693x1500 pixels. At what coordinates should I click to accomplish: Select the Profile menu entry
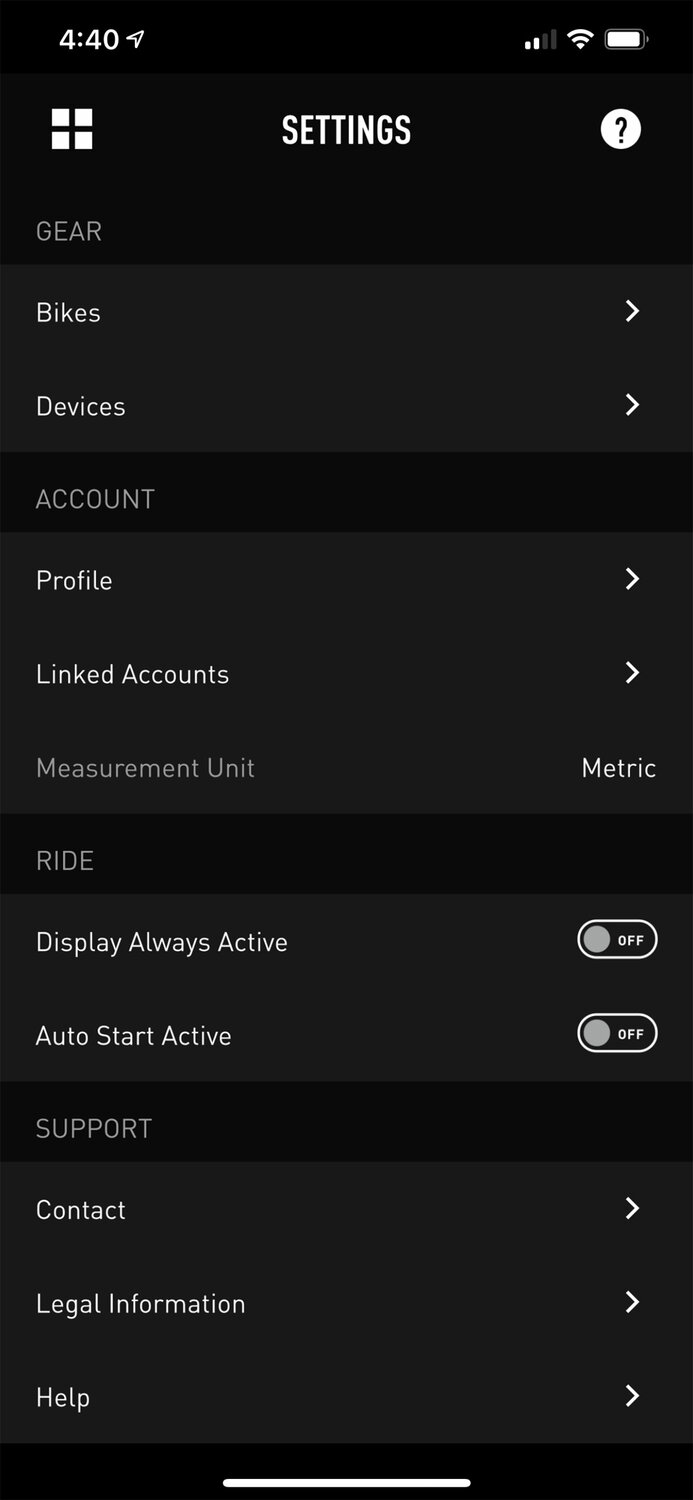point(74,580)
